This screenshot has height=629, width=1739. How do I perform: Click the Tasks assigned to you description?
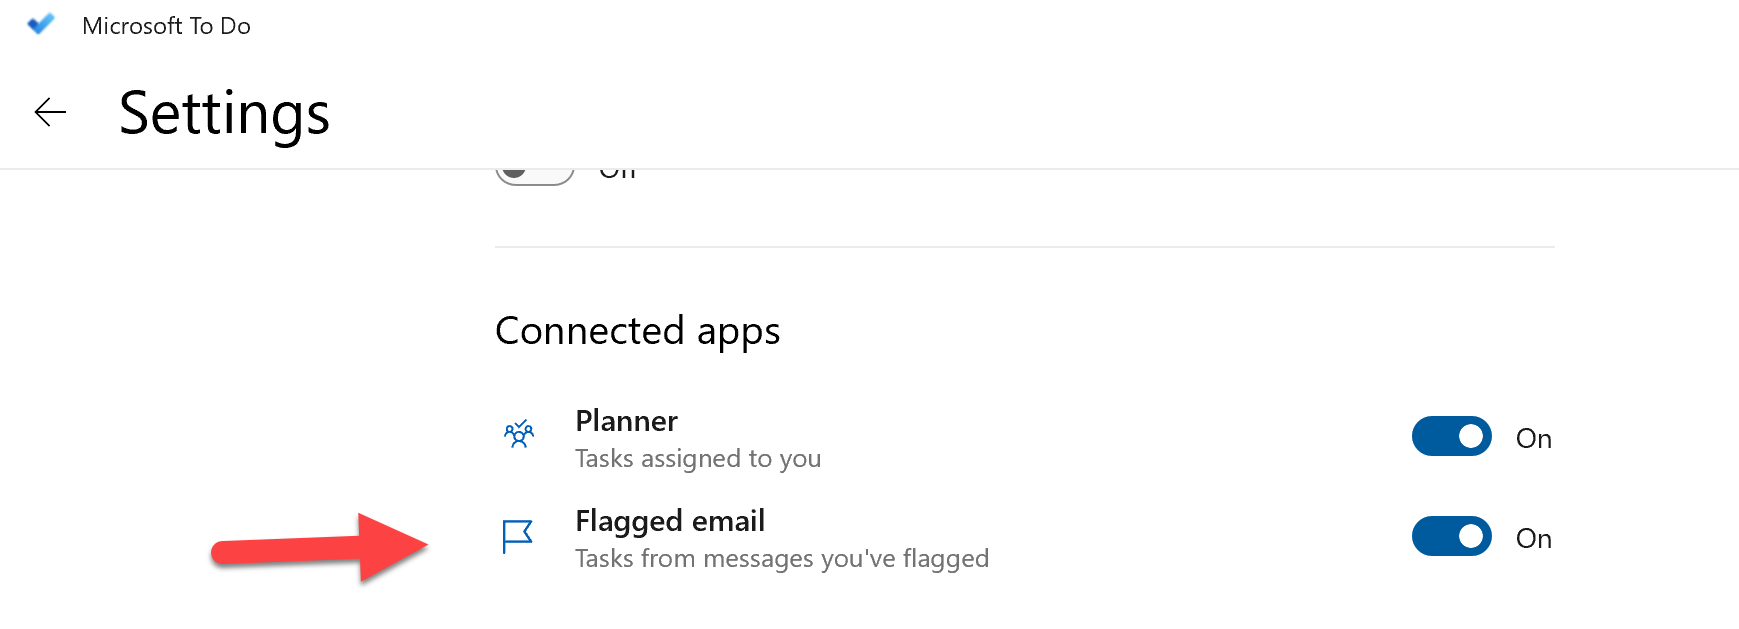click(698, 458)
